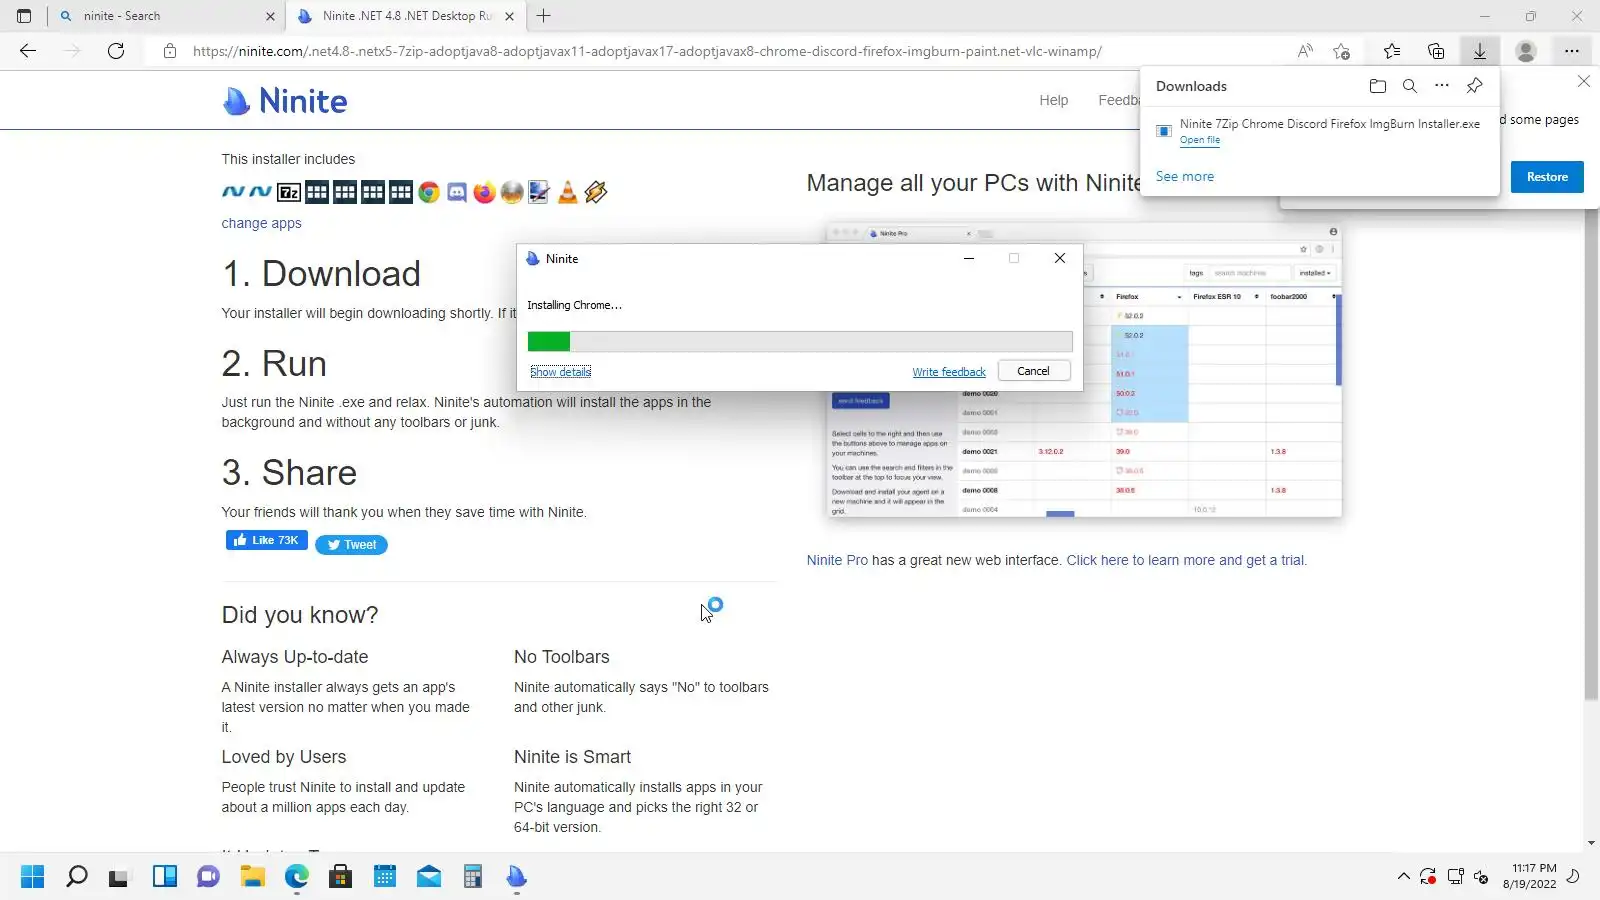This screenshot has width=1600, height=900.
Task: Click the ImgBurn disc icon
Action: 512,192
